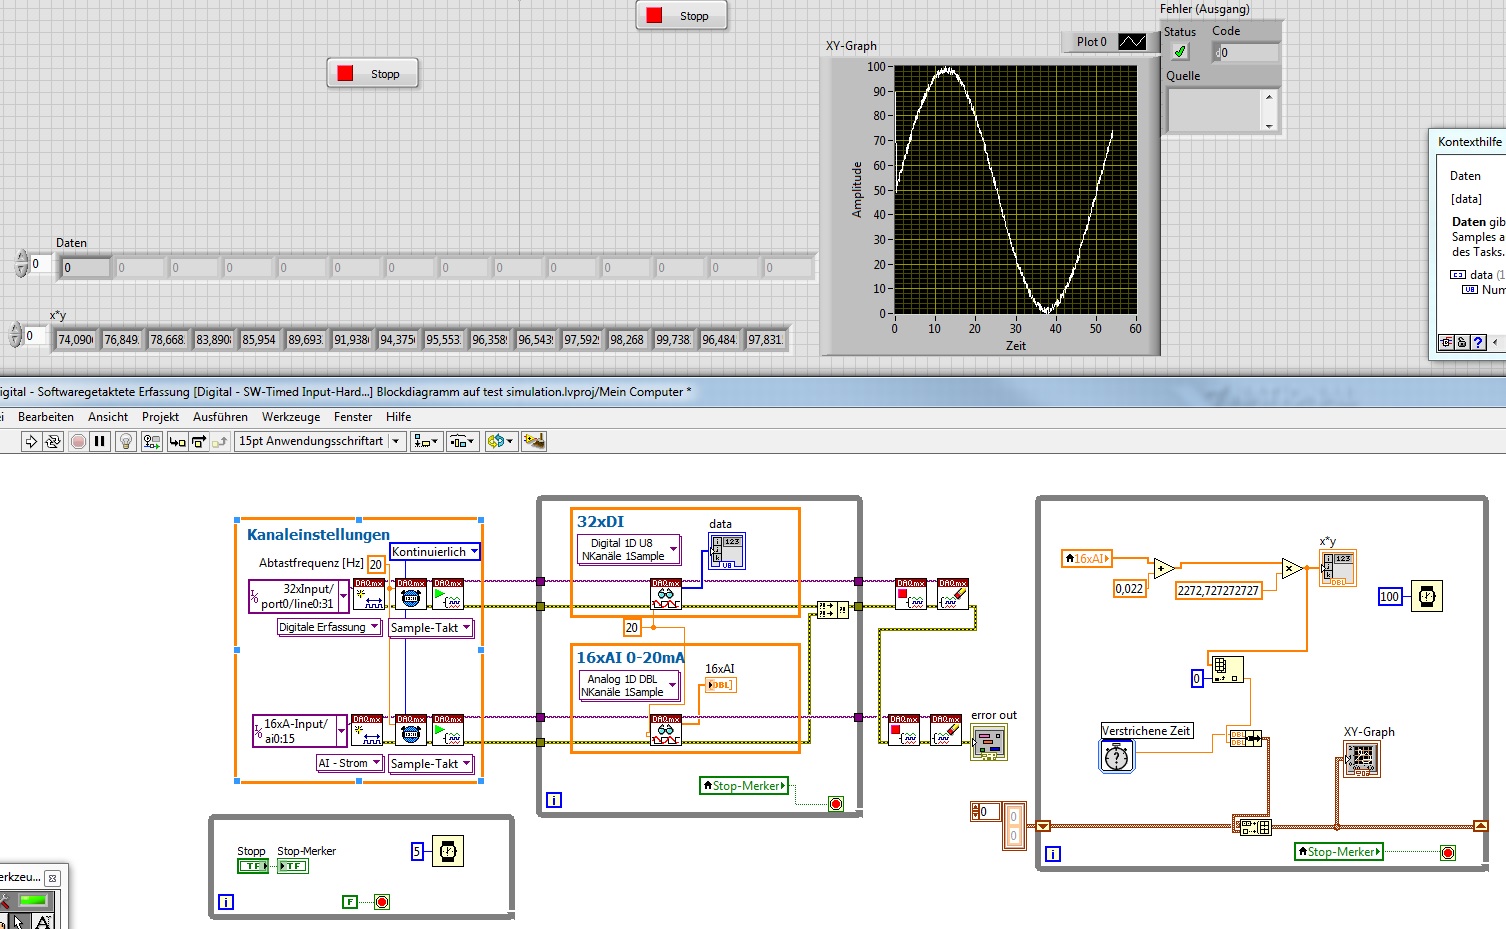Open the Ausführen menu
The height and width of the screenshot is (929, 1506).
(220, 417)
